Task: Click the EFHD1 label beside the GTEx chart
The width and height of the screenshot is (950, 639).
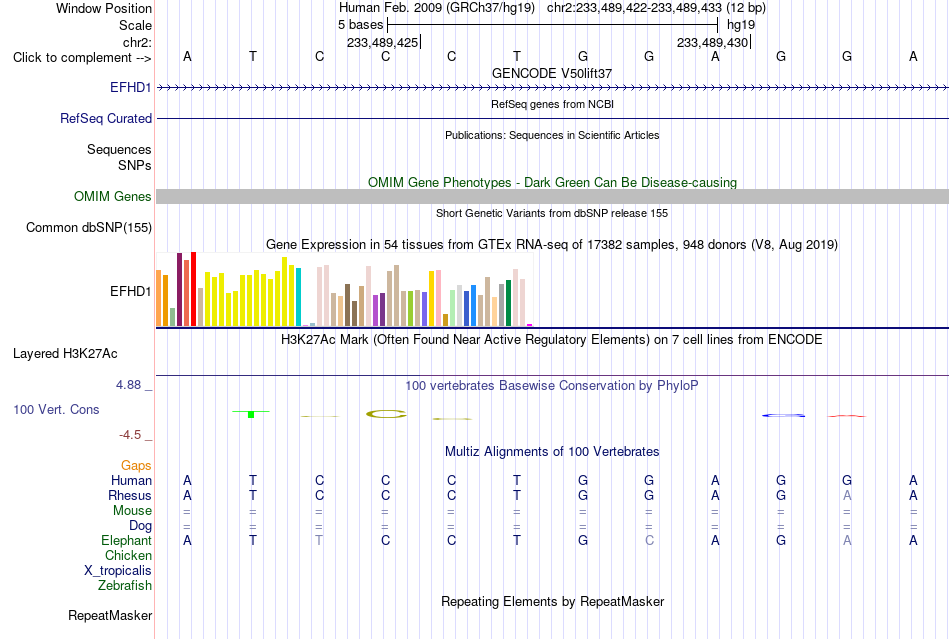Action: (x=130, y=291)
